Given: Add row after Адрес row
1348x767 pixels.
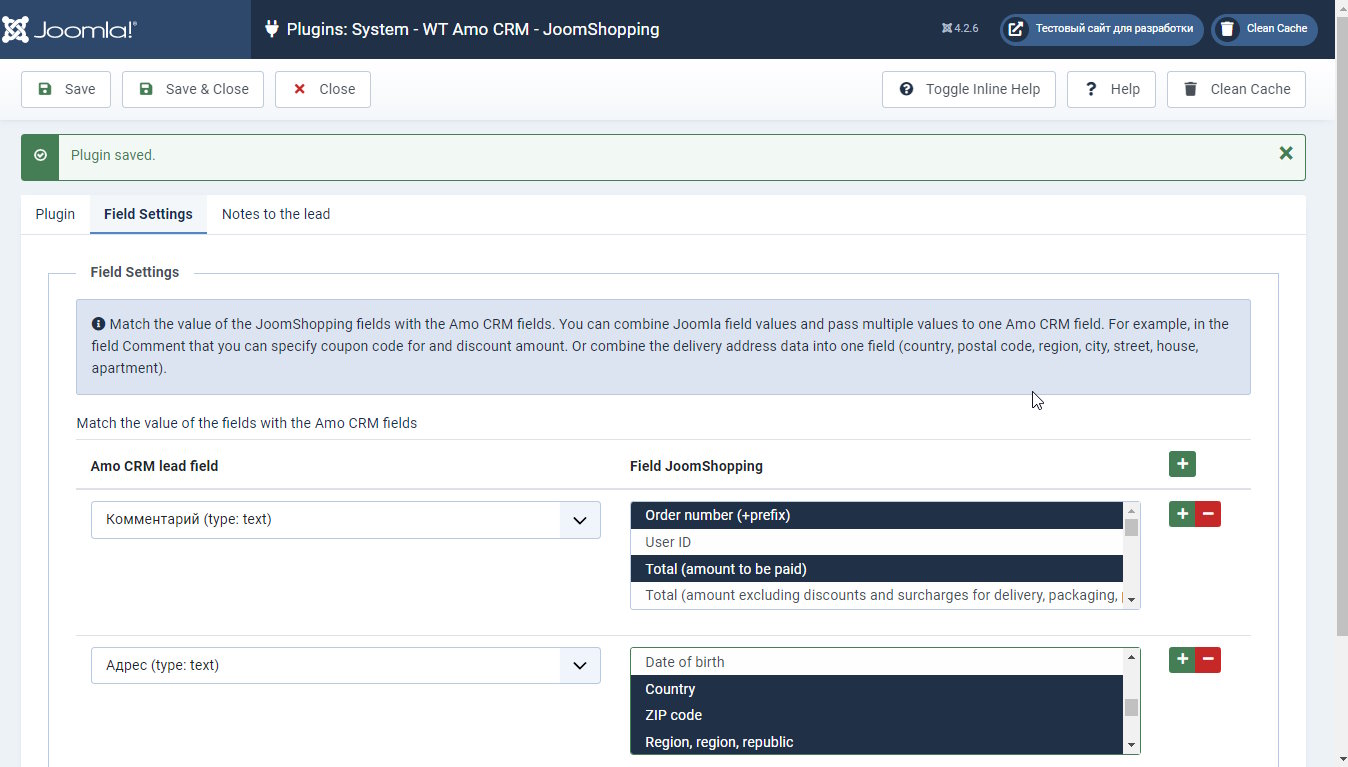Looking at the screenshot, I should tap(1182, 660).
